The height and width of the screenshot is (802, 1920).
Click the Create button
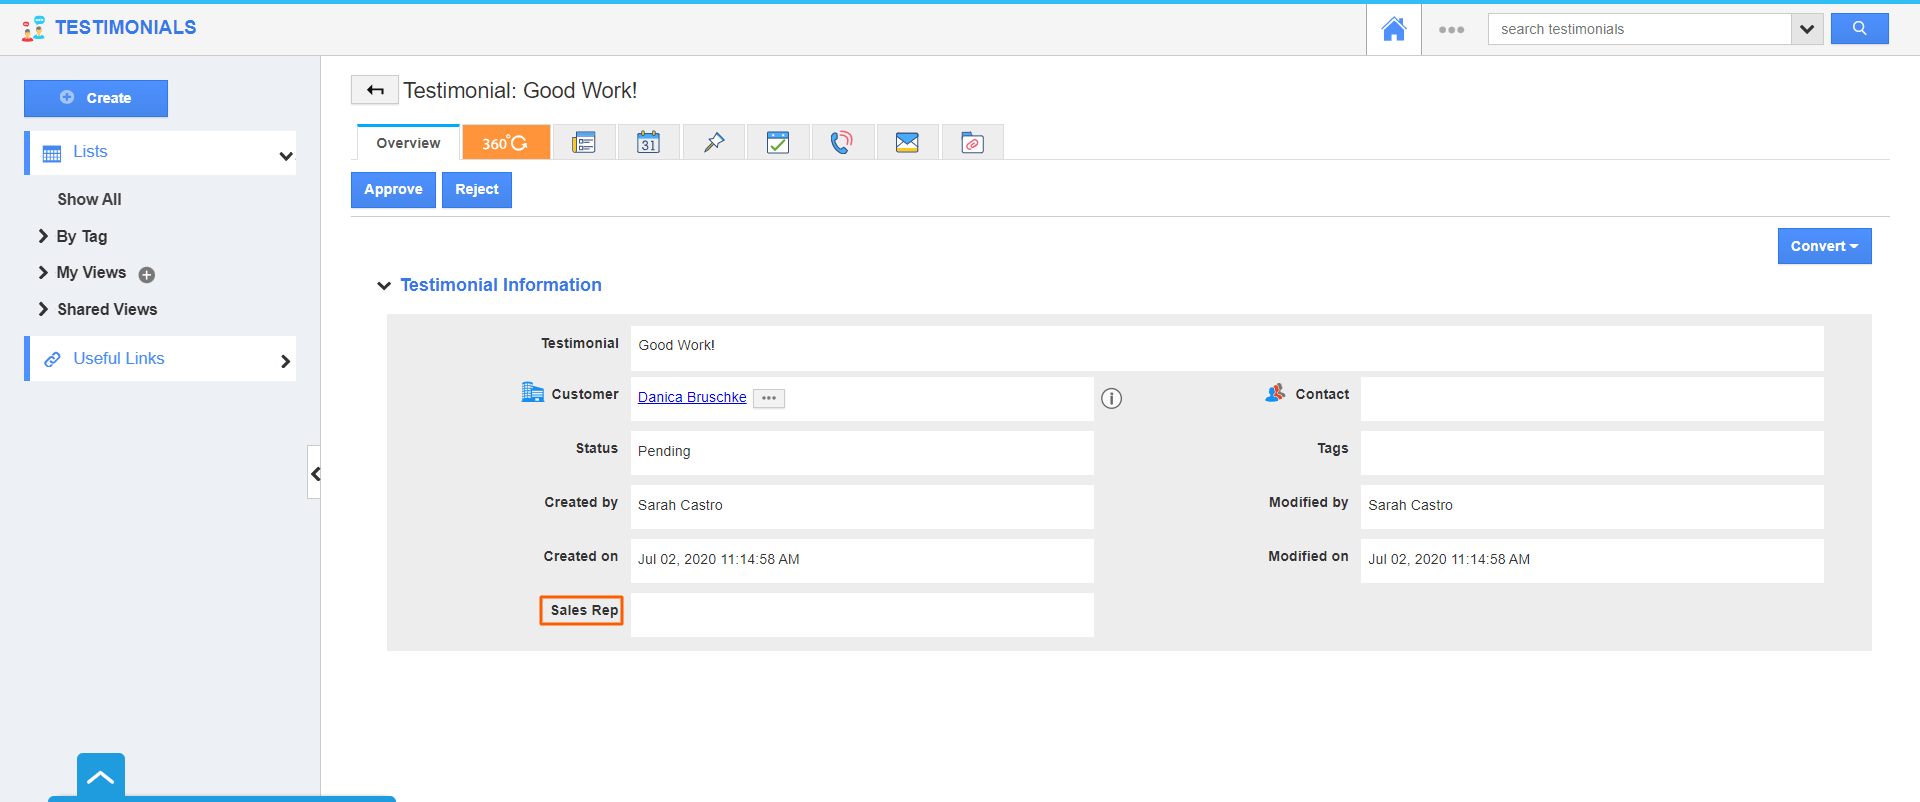pyautogui.click(x=96, y=98)
